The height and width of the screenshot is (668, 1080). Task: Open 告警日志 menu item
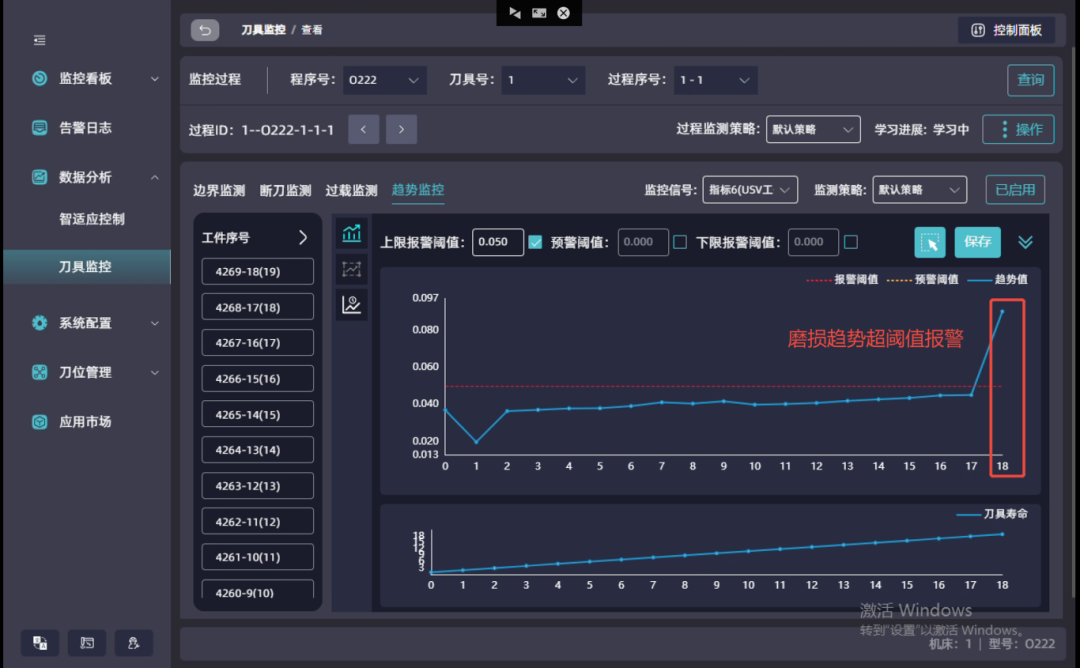(x=87, y=127)
